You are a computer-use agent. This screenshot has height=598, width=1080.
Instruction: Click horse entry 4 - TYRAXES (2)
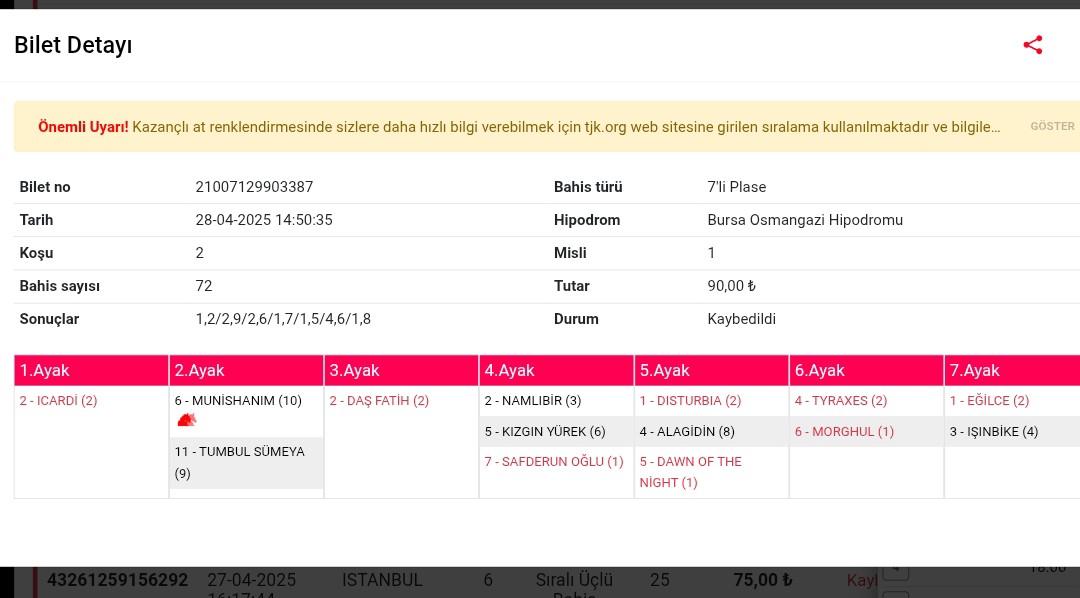pos(841,401)
